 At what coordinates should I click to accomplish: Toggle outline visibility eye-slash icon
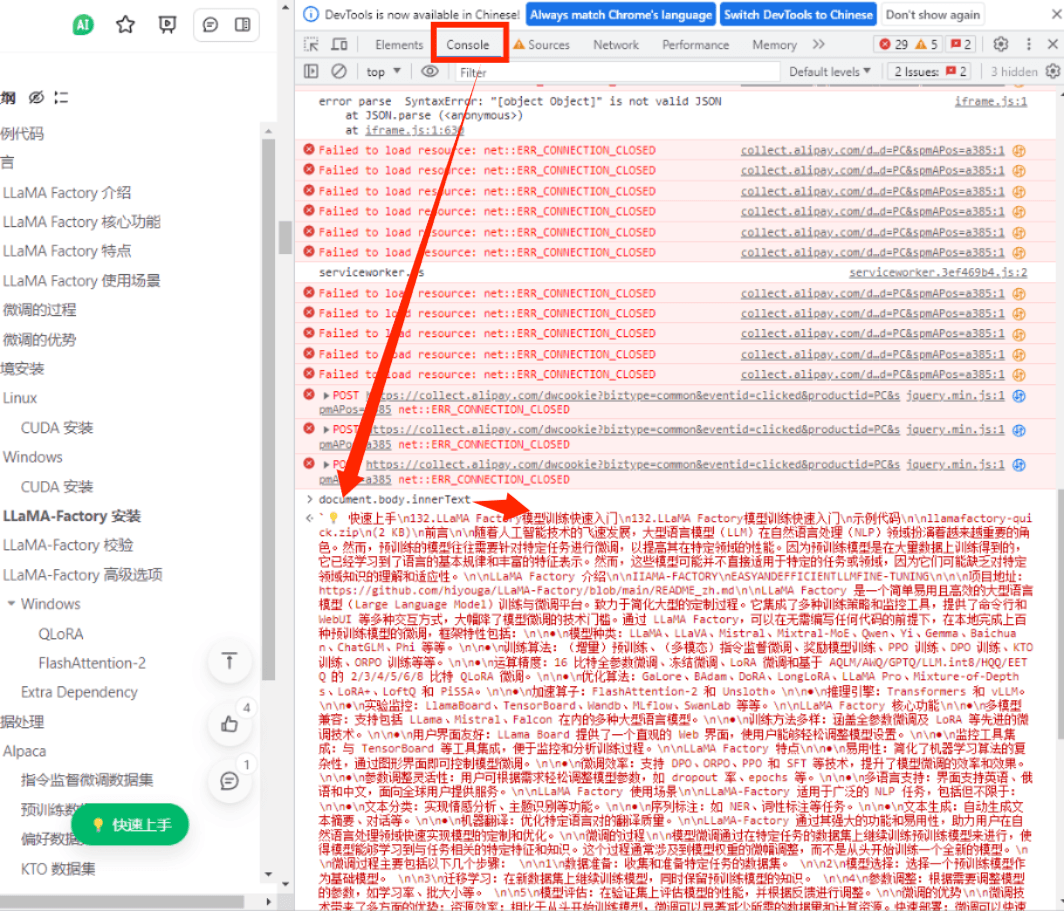(37, 98)
